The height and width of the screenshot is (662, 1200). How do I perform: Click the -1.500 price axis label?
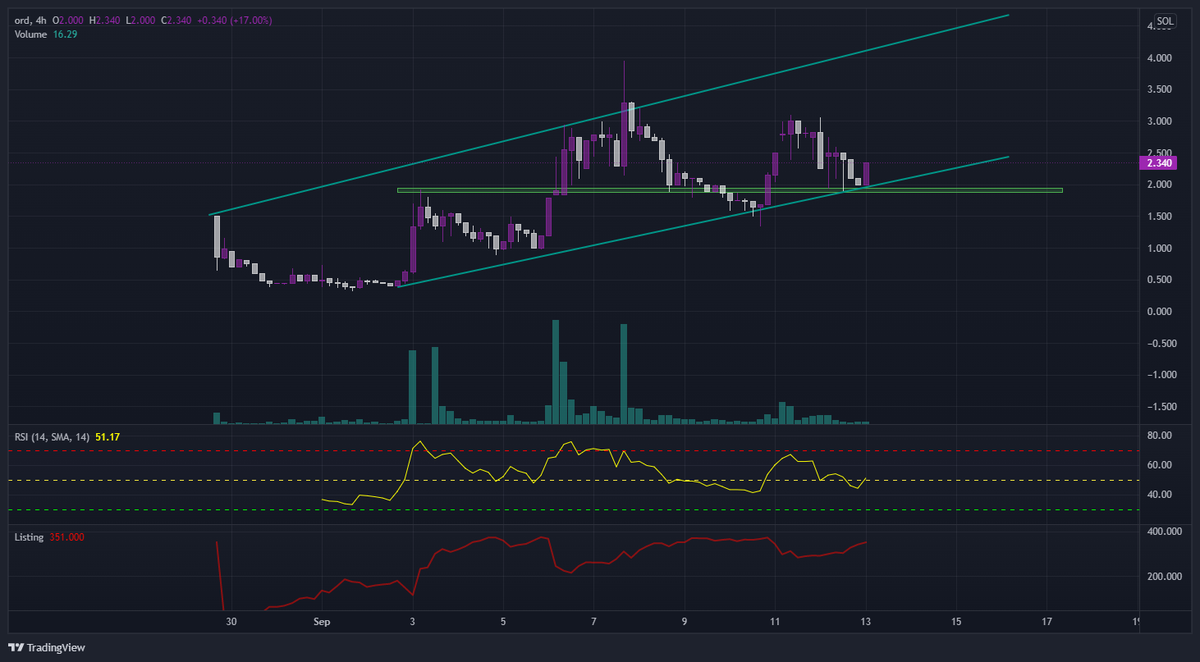click(1160, 406)
